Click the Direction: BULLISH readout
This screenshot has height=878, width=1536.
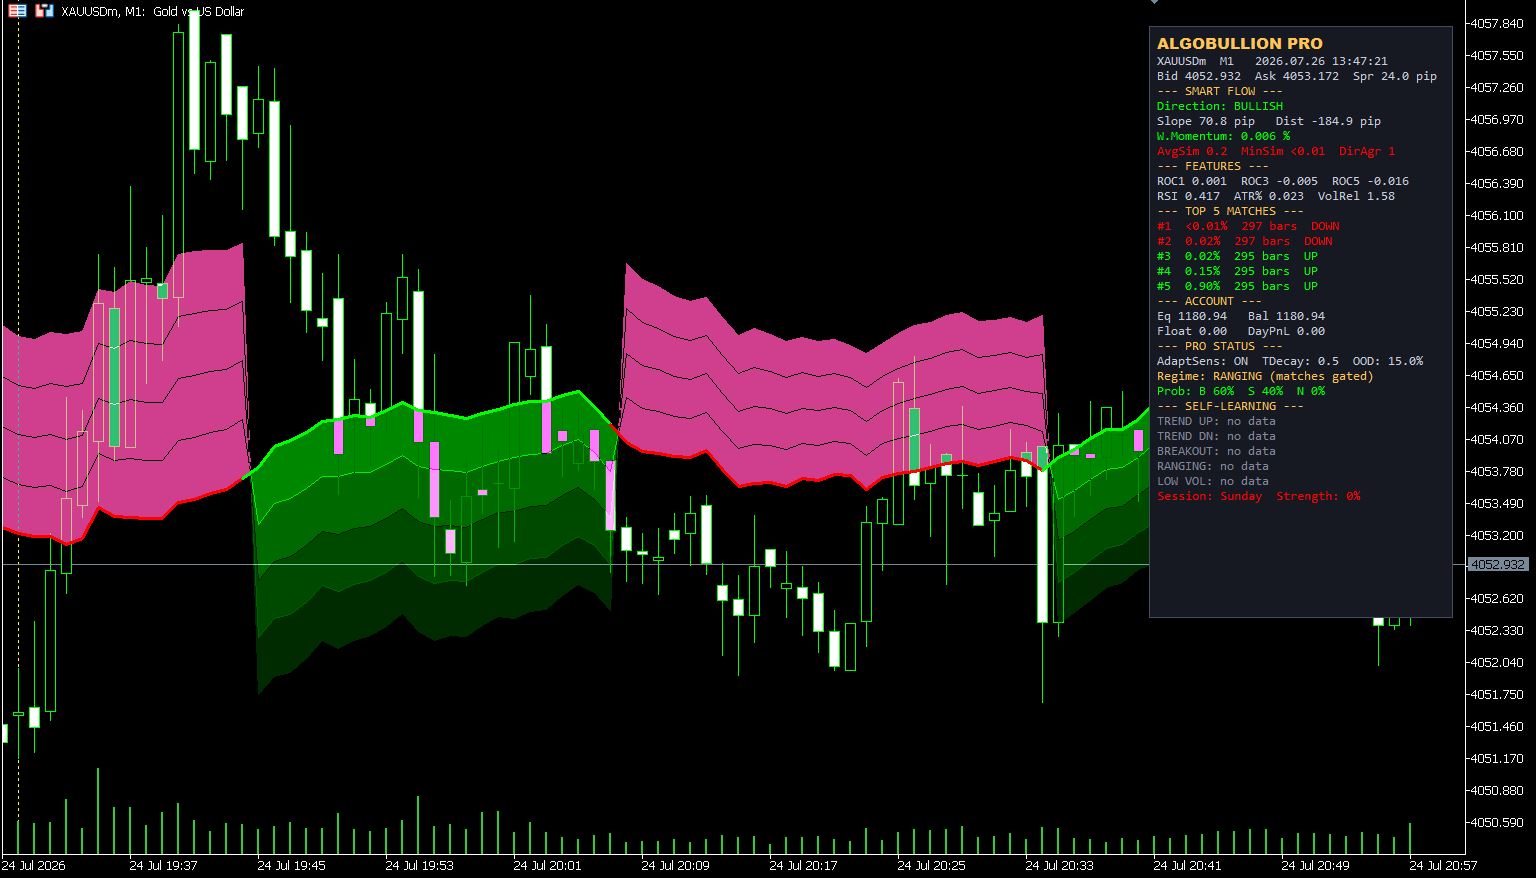click(1219, 106)
